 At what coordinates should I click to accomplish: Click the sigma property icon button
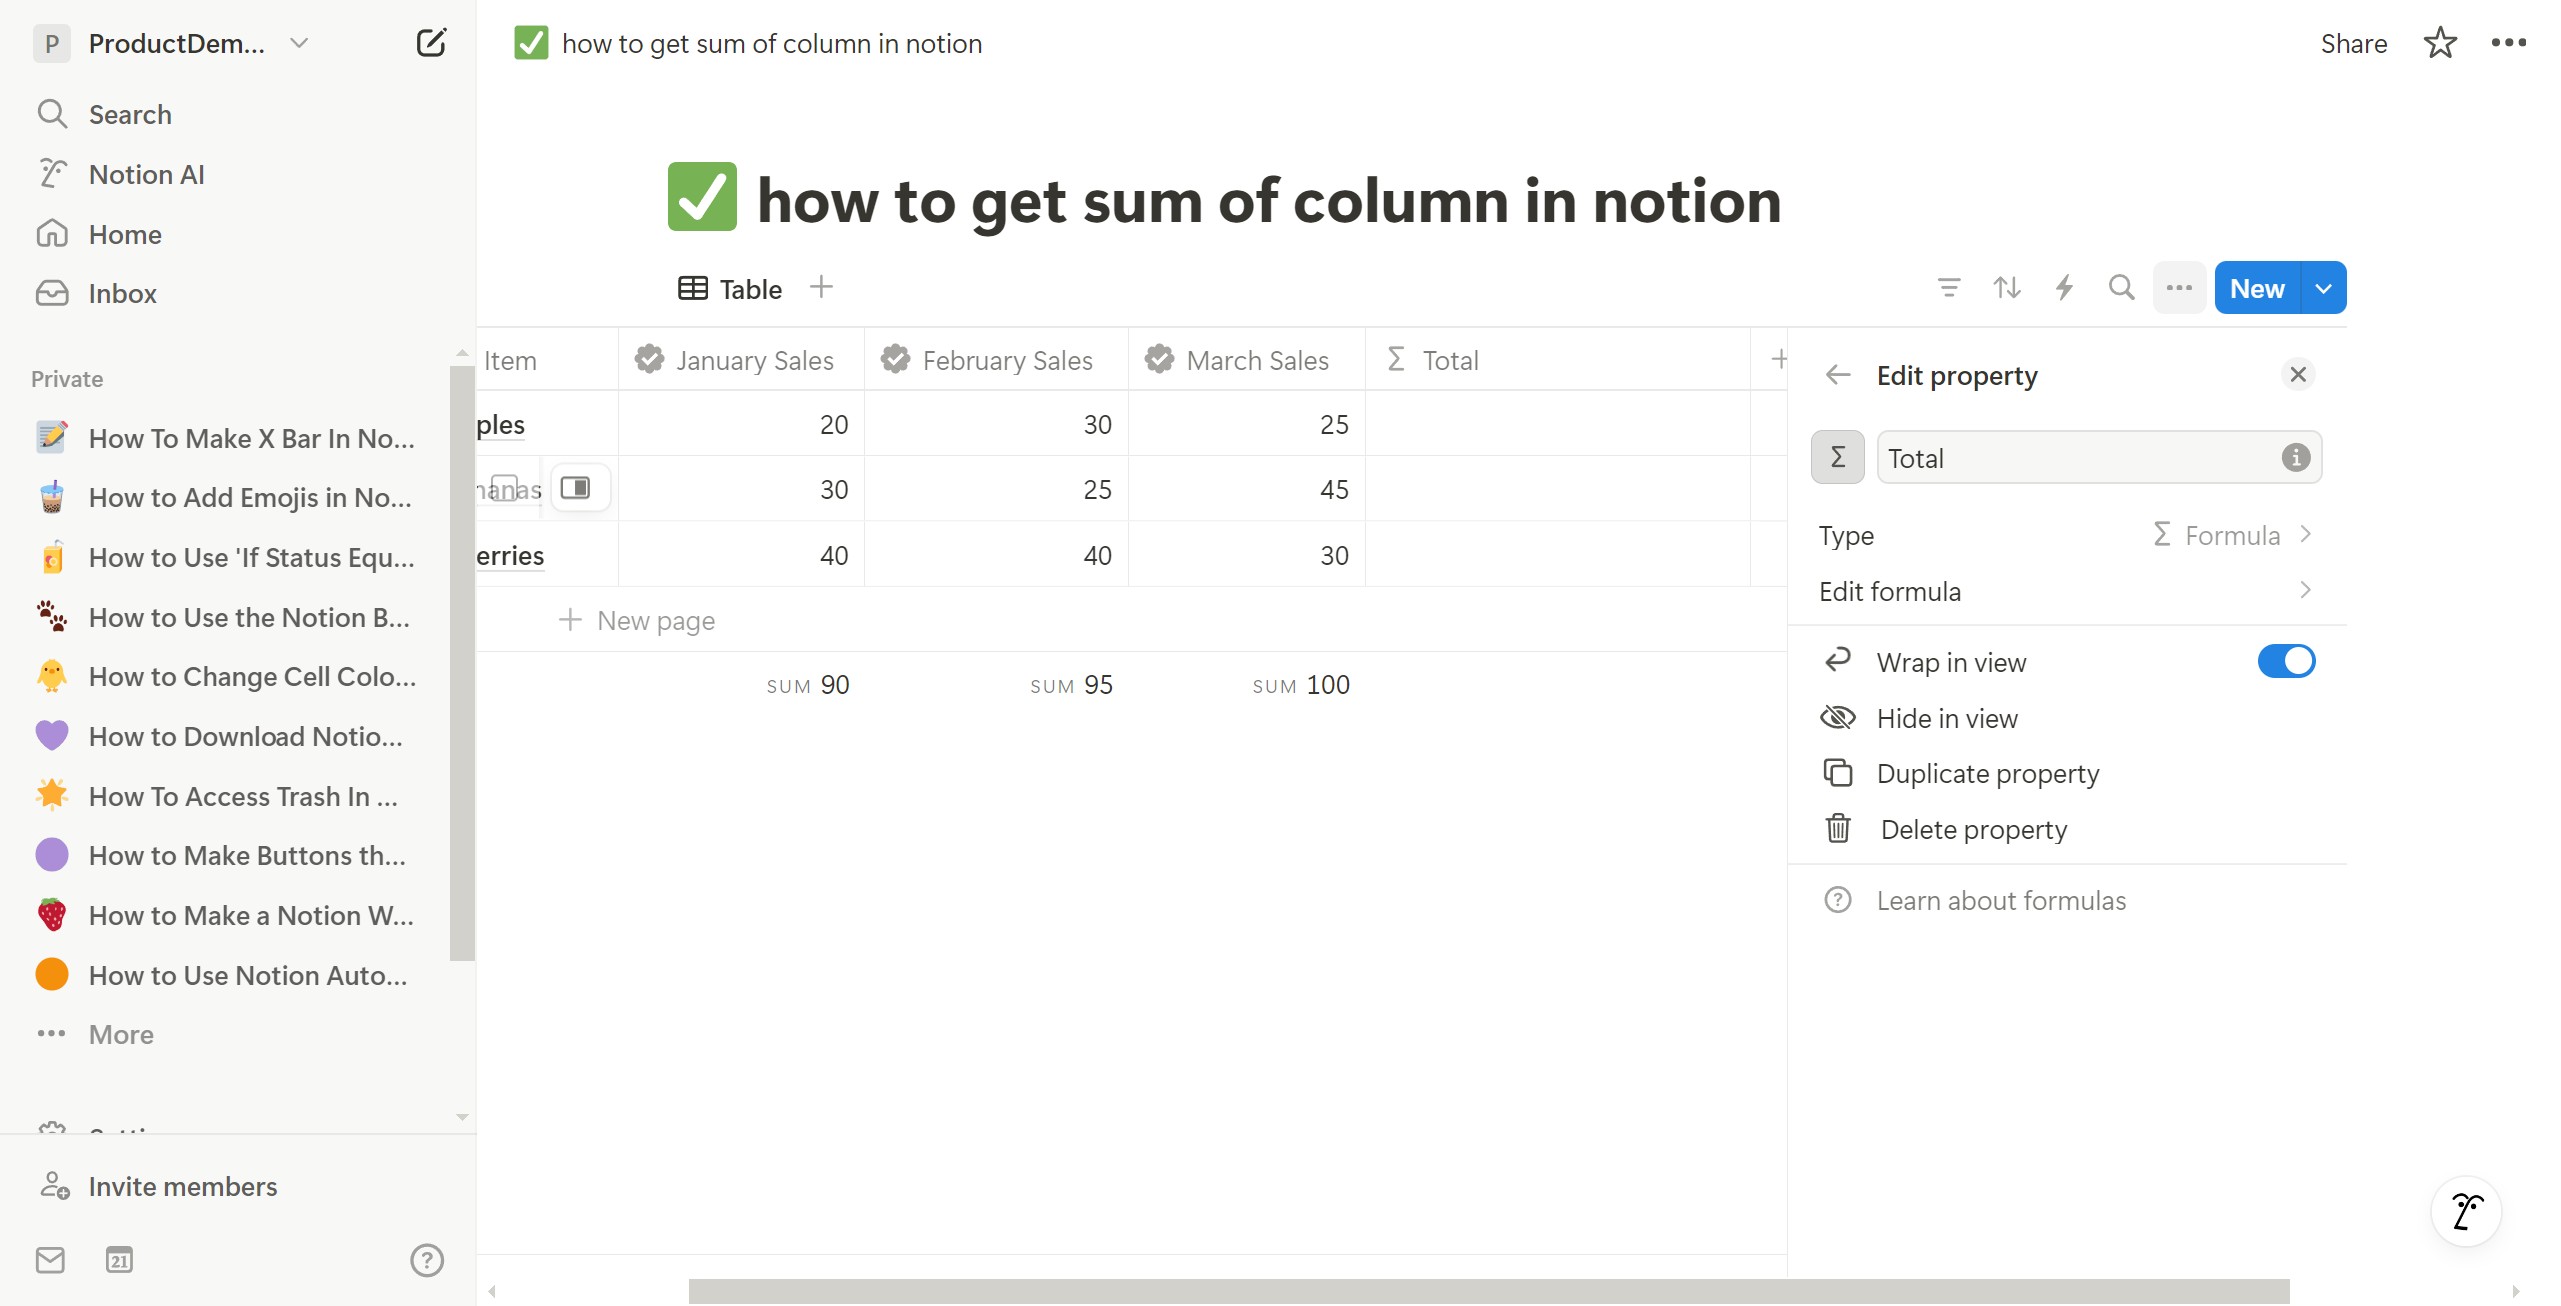tap(1838, 458)
